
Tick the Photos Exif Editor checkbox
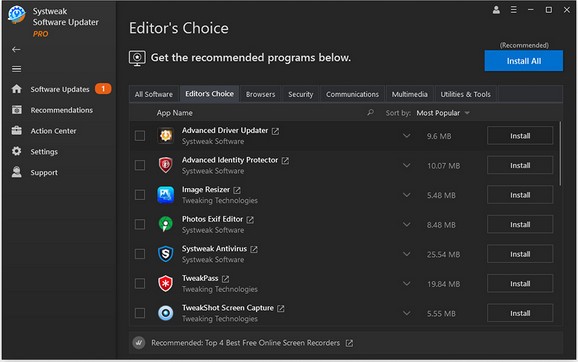coord(140,224)
